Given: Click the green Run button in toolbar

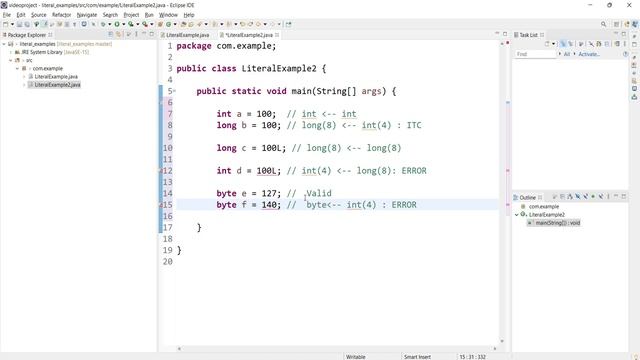Looking at the screenshot, I should pos(117,24).
